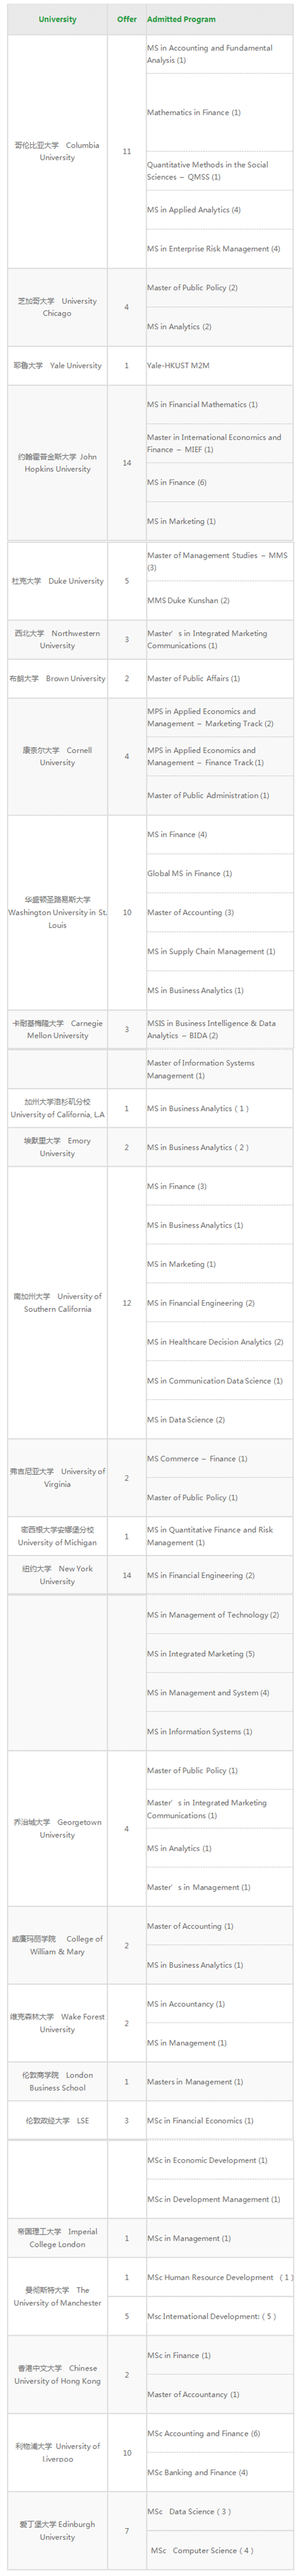The height and width of the screenshot is (2576, 299).
Task: Select the Columbia University cell
Action: click(57, 151)
